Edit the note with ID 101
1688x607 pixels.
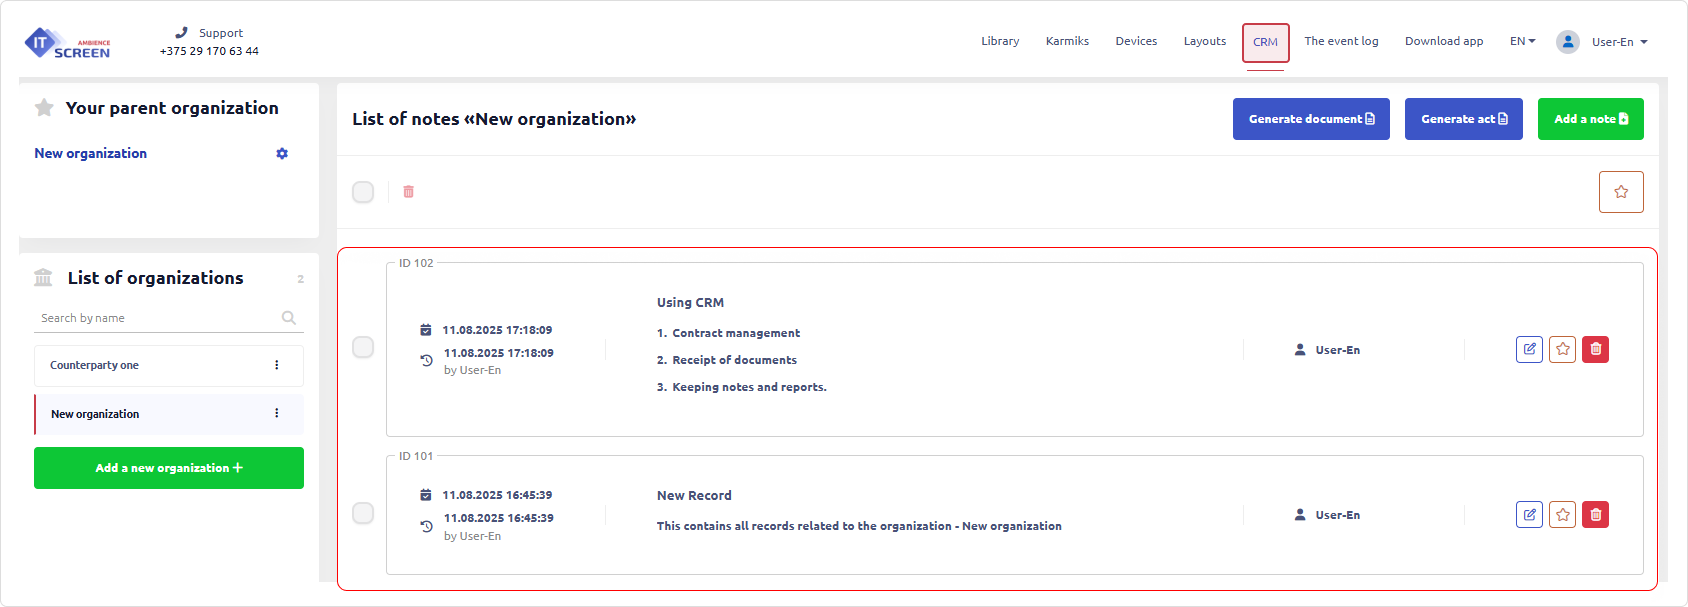1529,515
